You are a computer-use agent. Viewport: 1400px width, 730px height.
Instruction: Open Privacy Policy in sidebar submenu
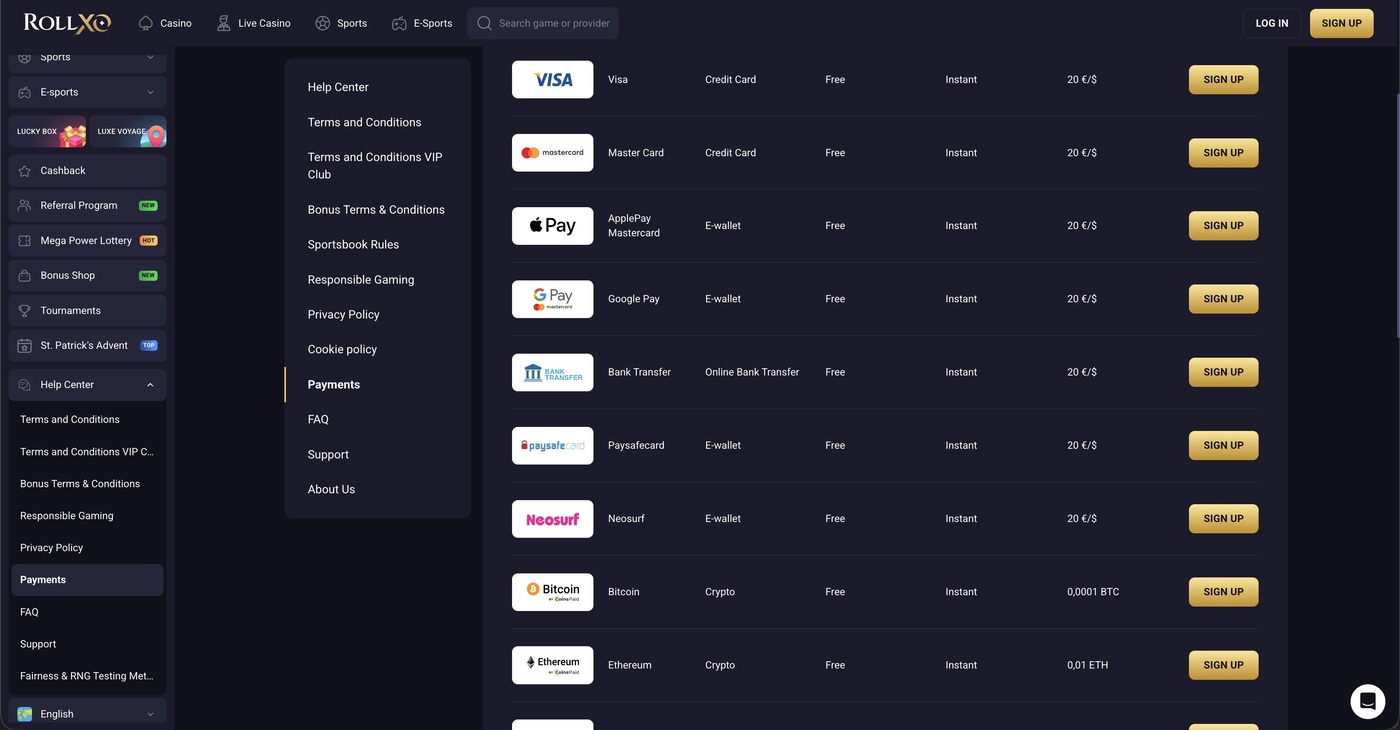coord(51,548)
